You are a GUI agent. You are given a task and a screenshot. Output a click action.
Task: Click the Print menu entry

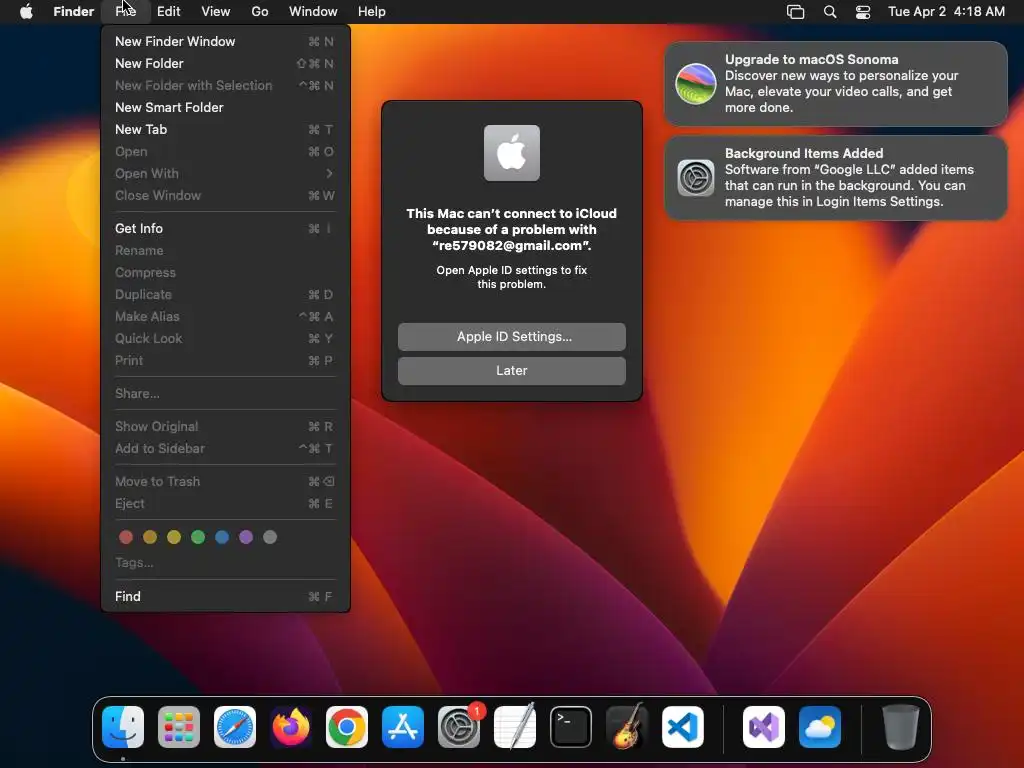pos(225,360)
